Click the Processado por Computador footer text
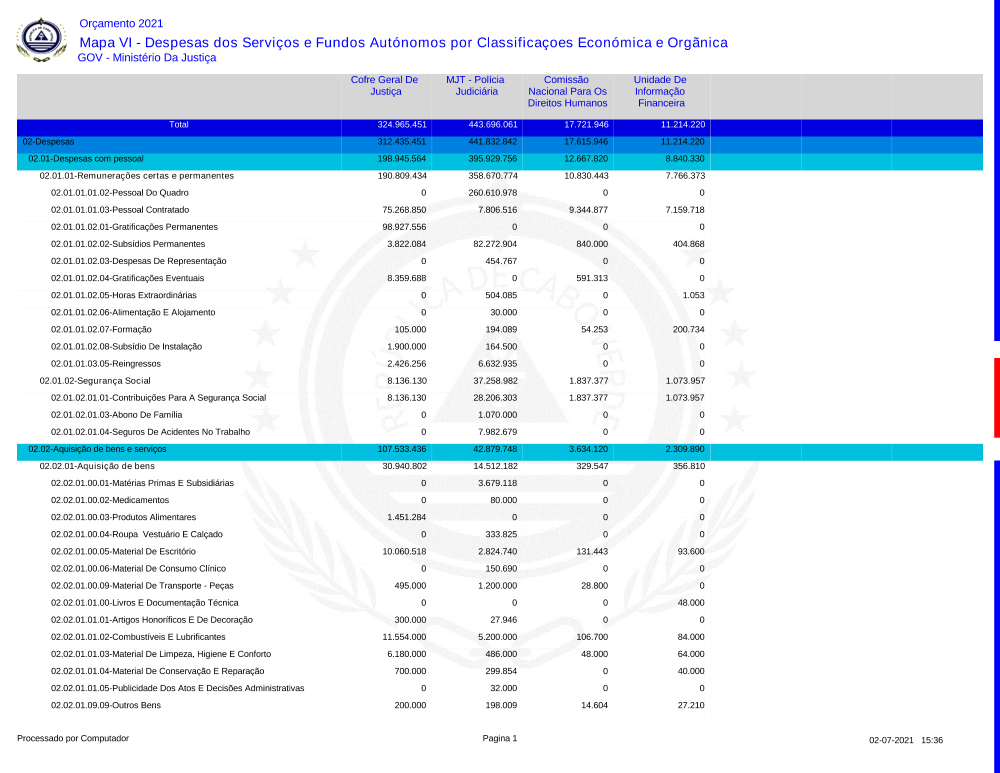Screen dimensions: 1000x773 [73, 739]
